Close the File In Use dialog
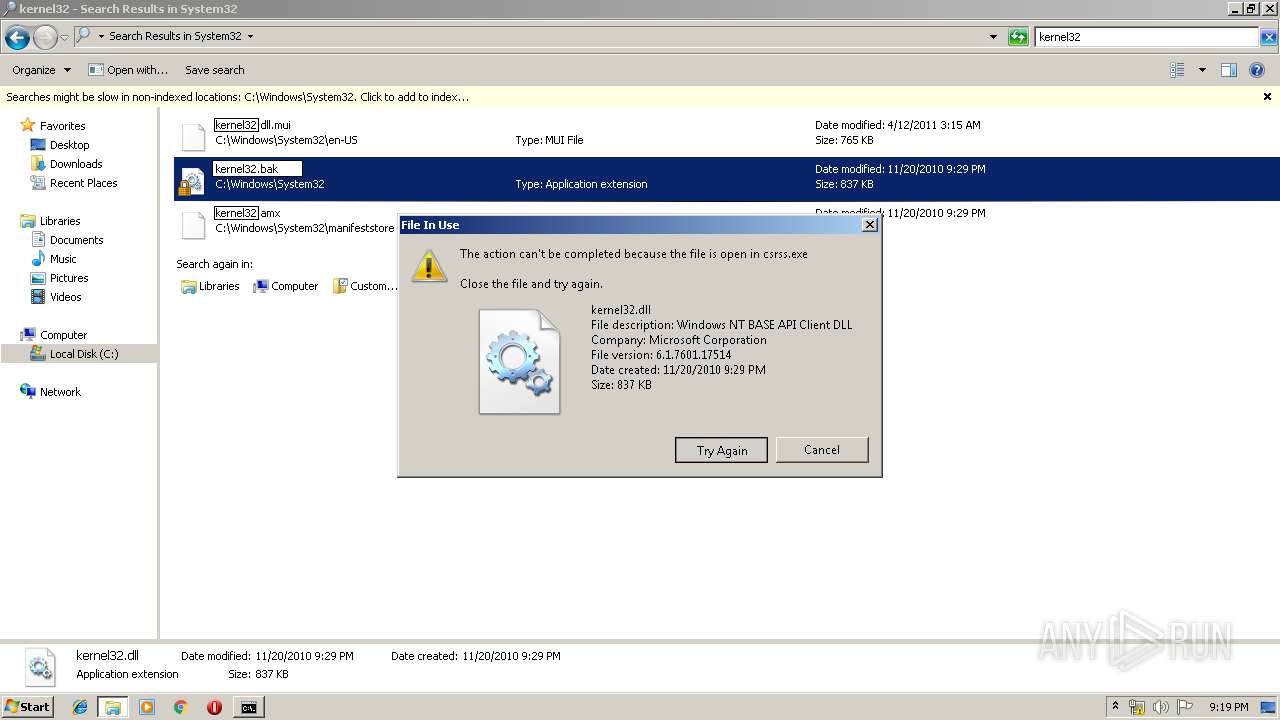Screen dimensions: 1280x720 pos(870,225)
